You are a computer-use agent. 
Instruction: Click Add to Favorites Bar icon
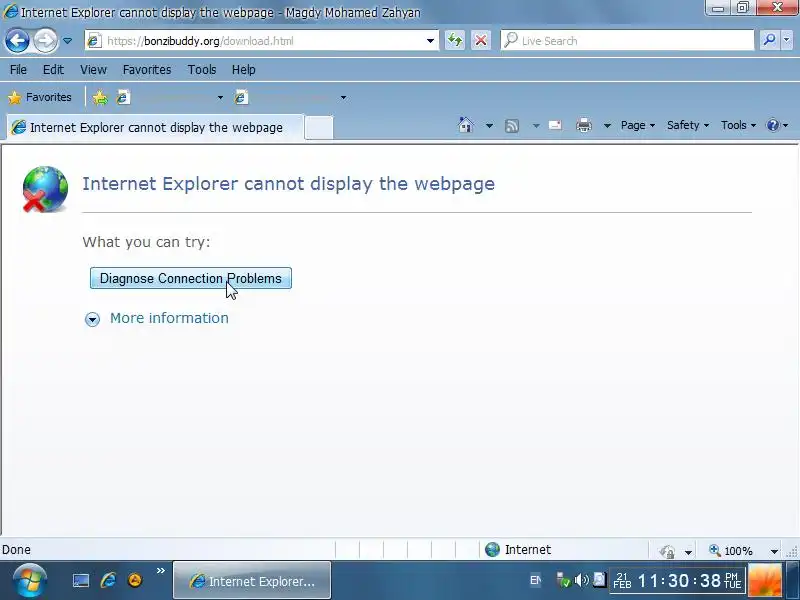[101, 97]
